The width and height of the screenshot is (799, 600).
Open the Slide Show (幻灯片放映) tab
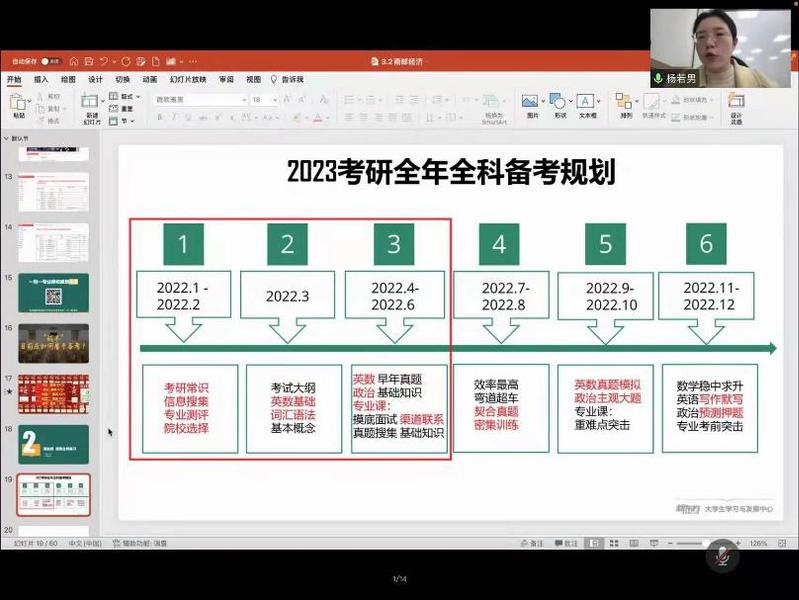coord(187,80)
